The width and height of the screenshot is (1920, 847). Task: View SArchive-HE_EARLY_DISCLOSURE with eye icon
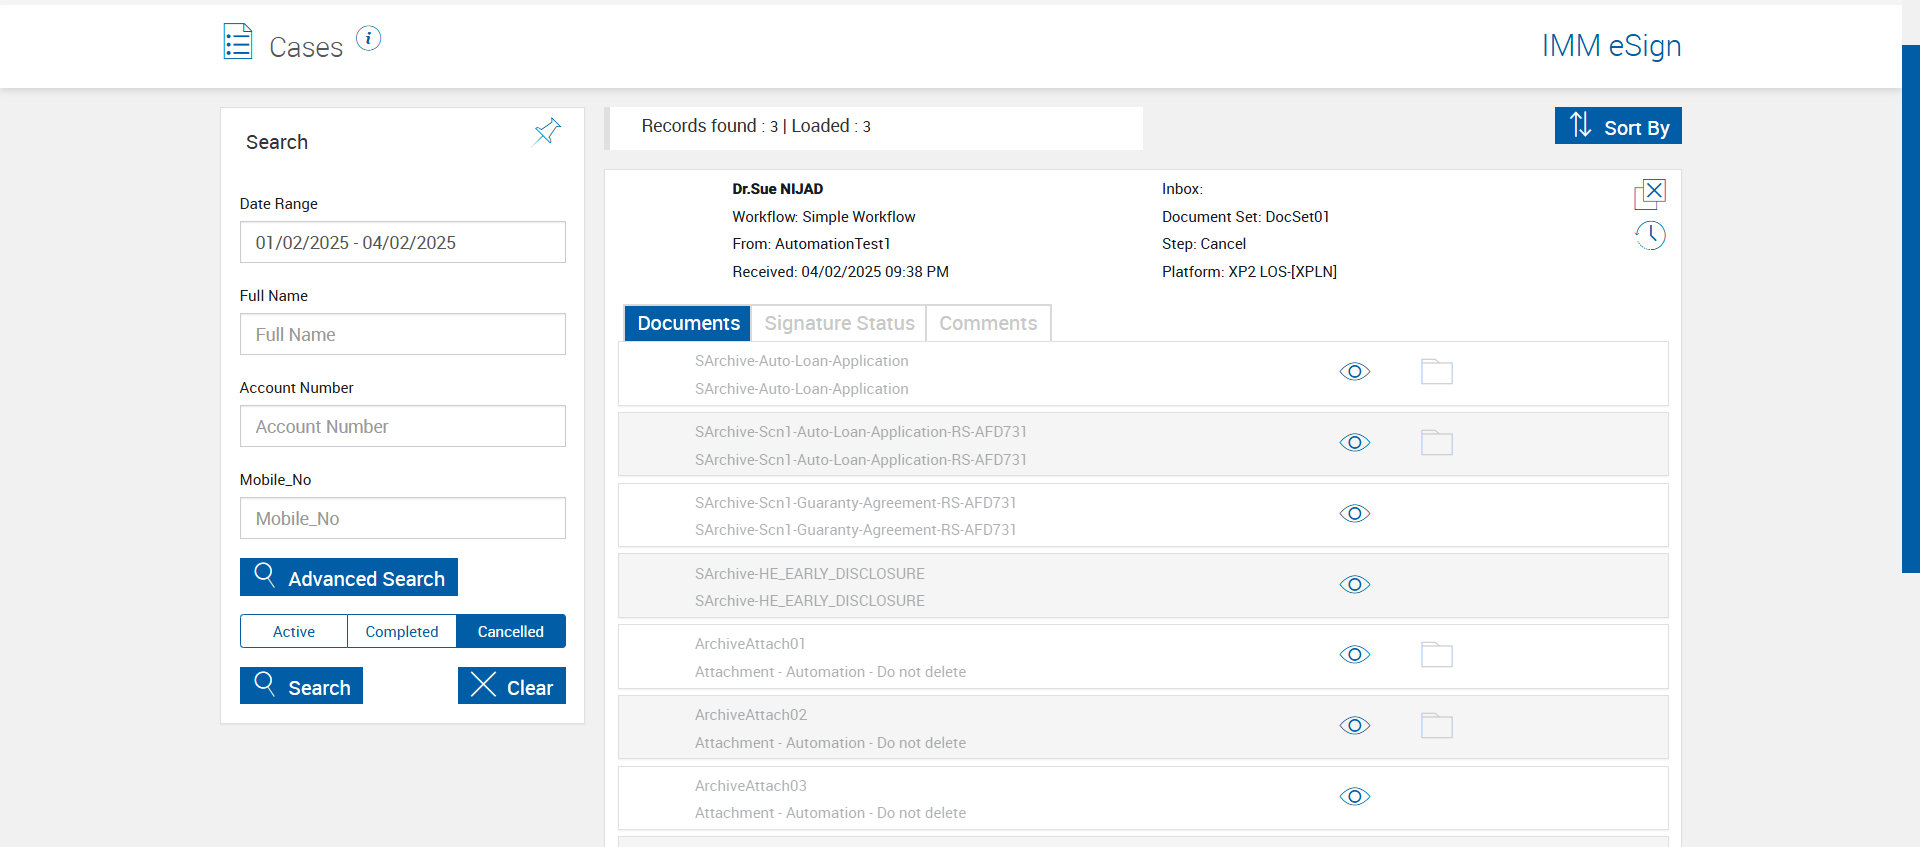point(1355,585)
